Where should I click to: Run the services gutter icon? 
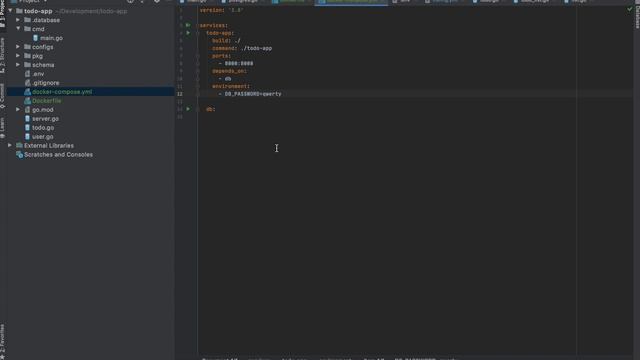188,25
